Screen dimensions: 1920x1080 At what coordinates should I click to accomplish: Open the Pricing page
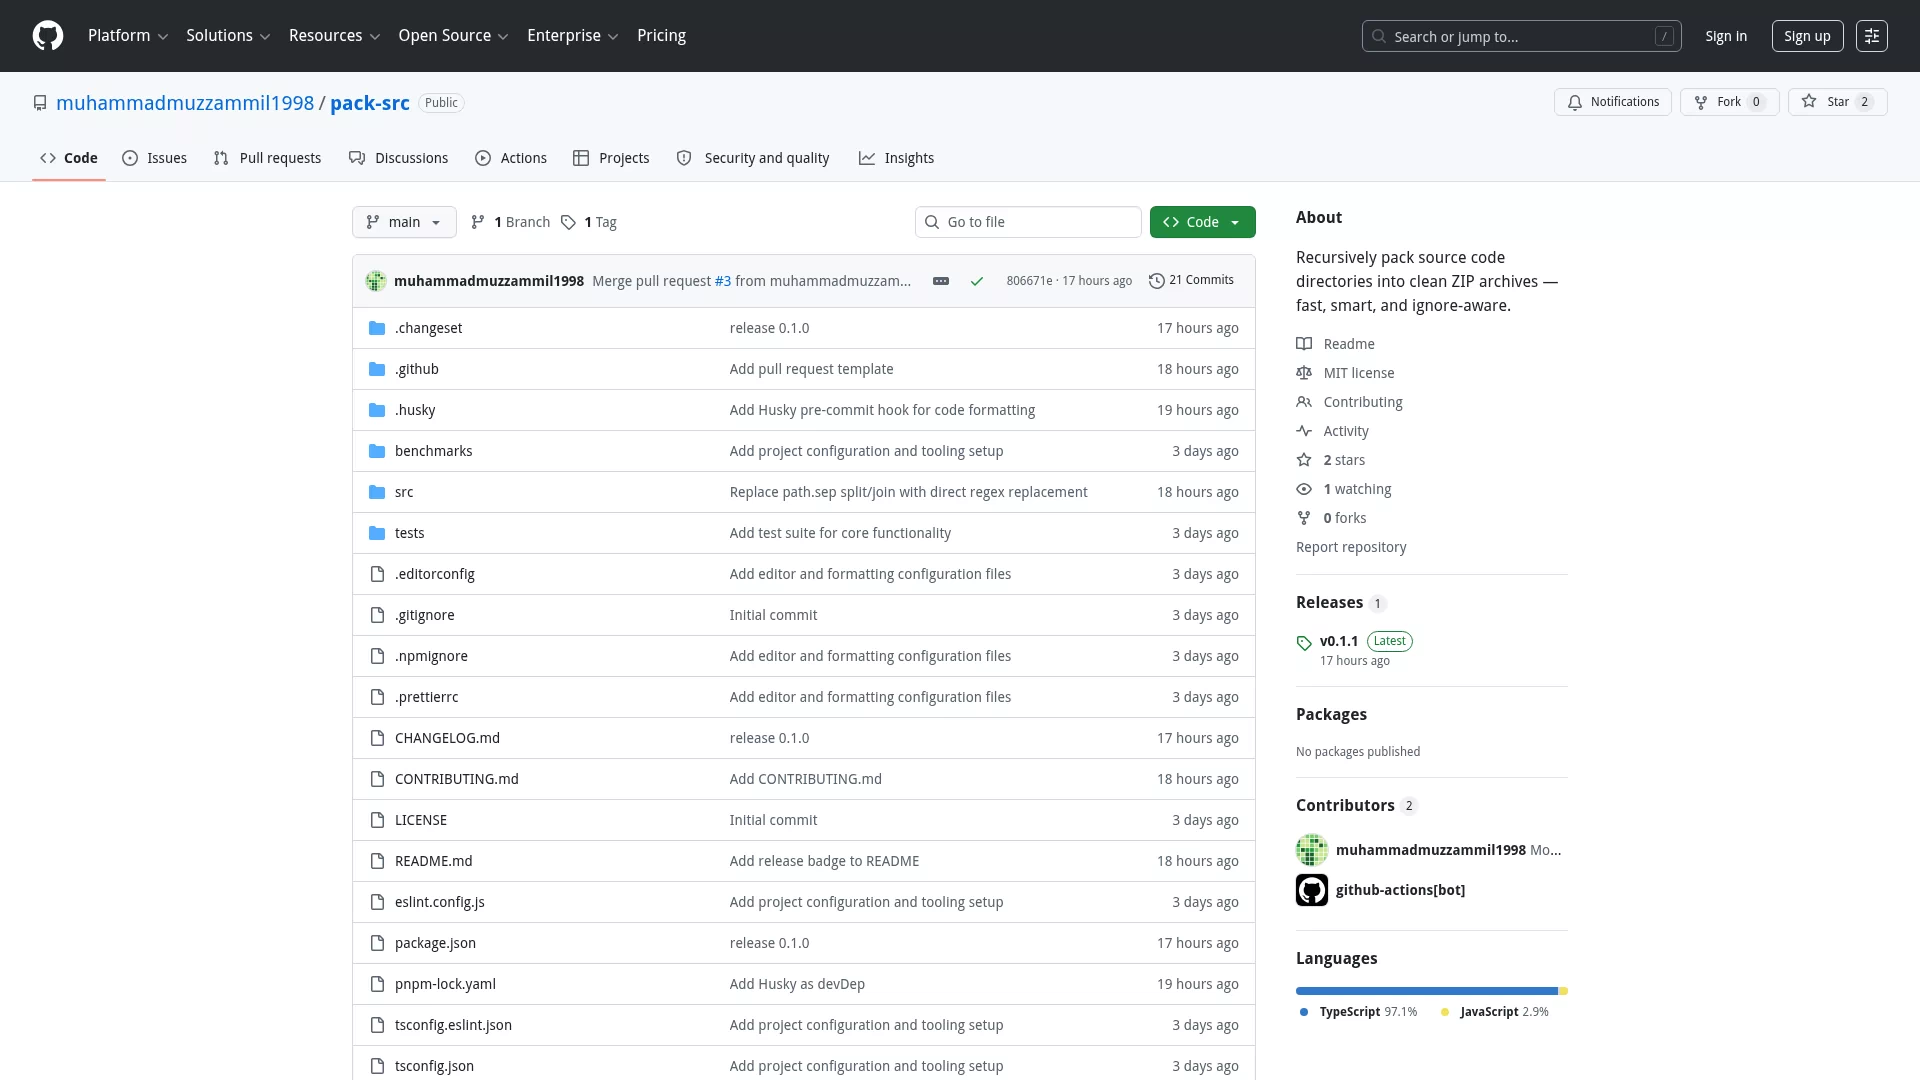(x=661, y=36)
